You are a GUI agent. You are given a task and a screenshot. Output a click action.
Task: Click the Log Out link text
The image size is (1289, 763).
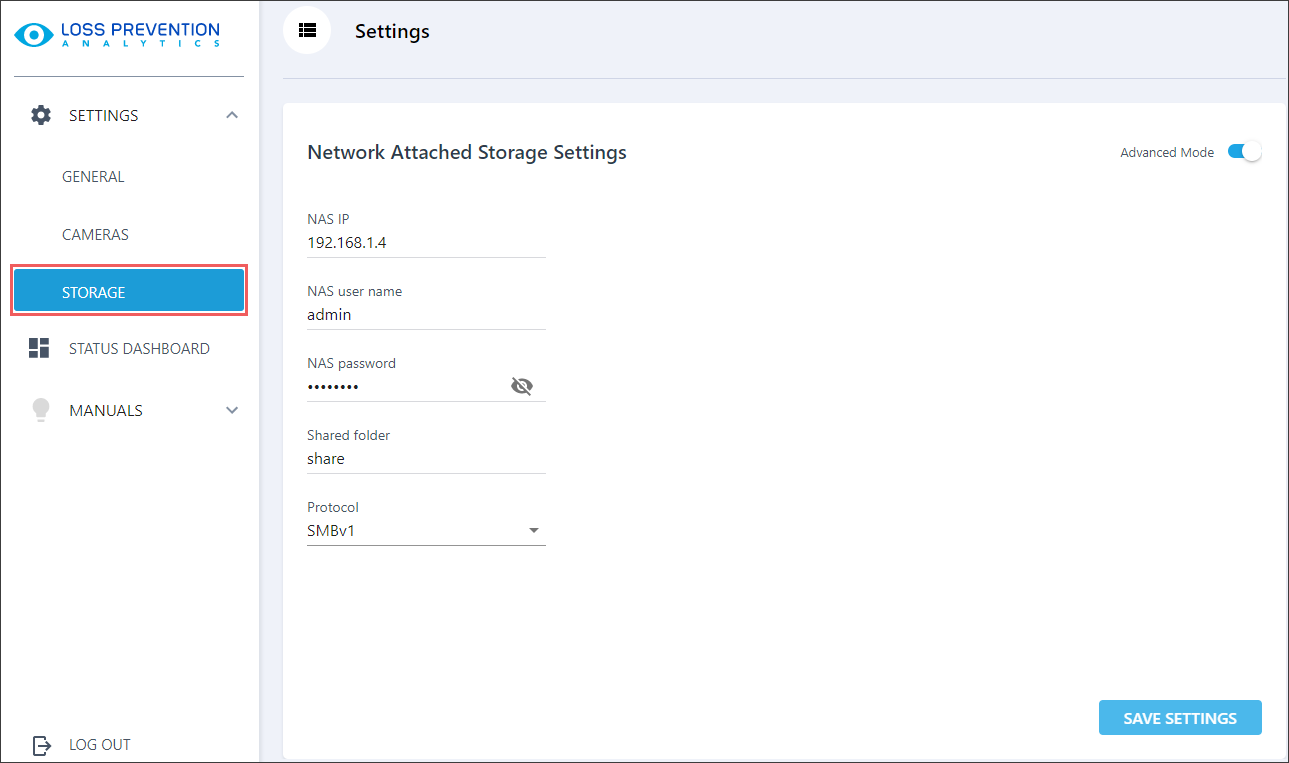(100, 745)
